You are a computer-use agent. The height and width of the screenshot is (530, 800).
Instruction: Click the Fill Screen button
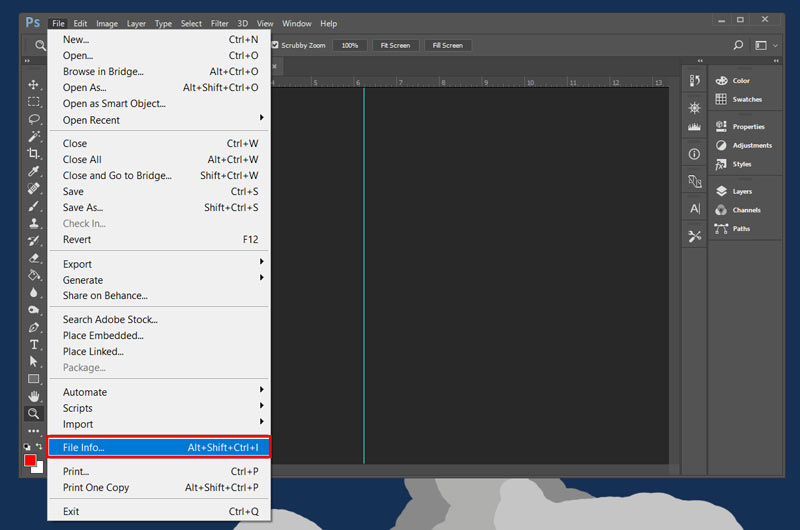tap(448, 45)
